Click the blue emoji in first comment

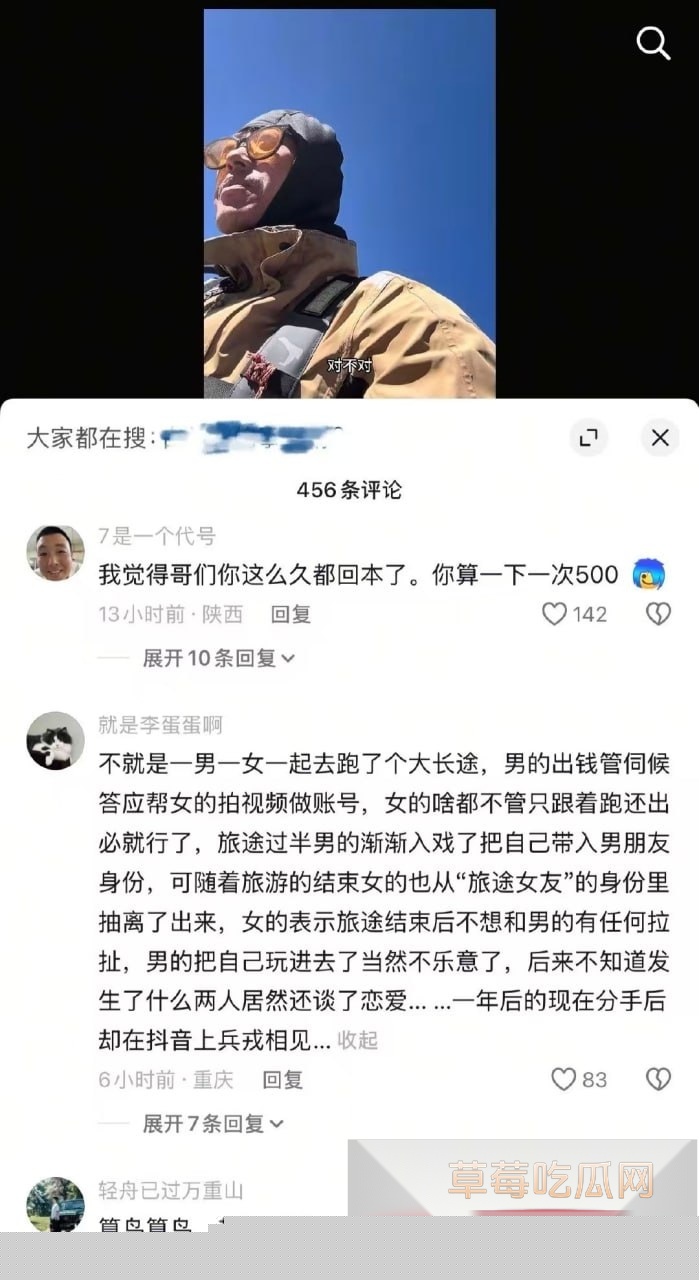(x=648, y=575)
